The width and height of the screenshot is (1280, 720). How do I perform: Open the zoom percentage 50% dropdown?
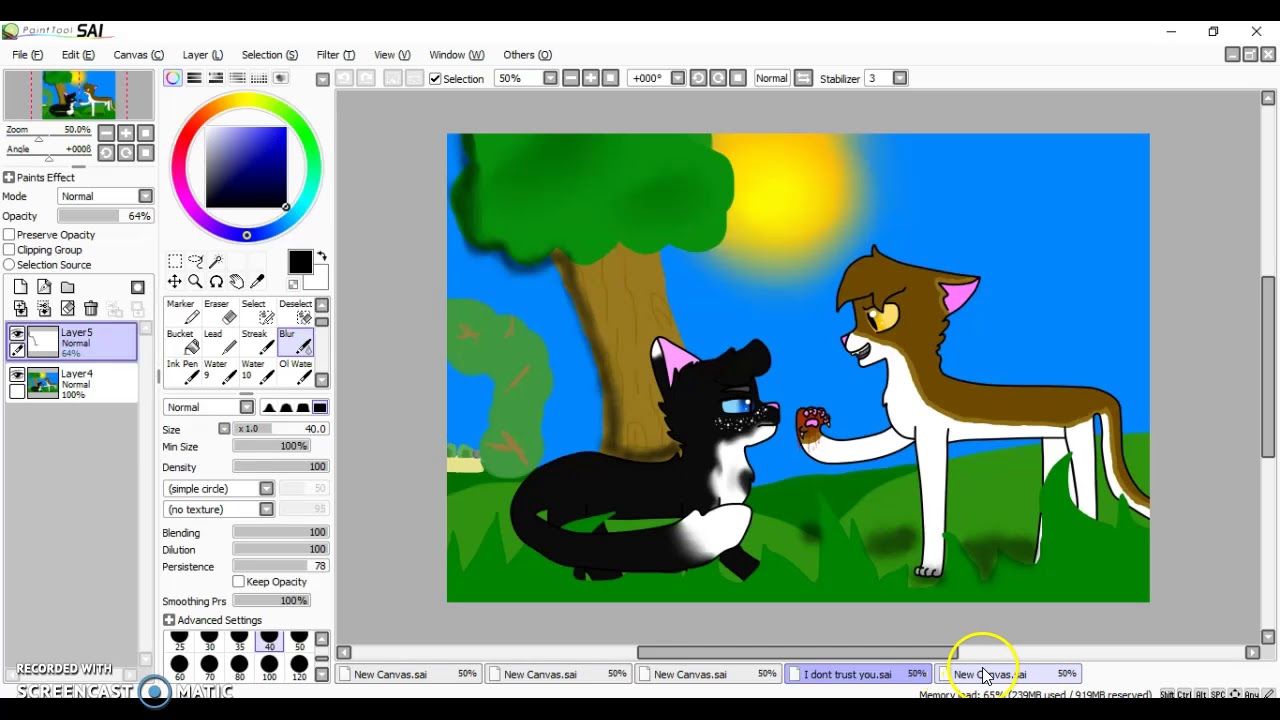(x=551, y=78)
